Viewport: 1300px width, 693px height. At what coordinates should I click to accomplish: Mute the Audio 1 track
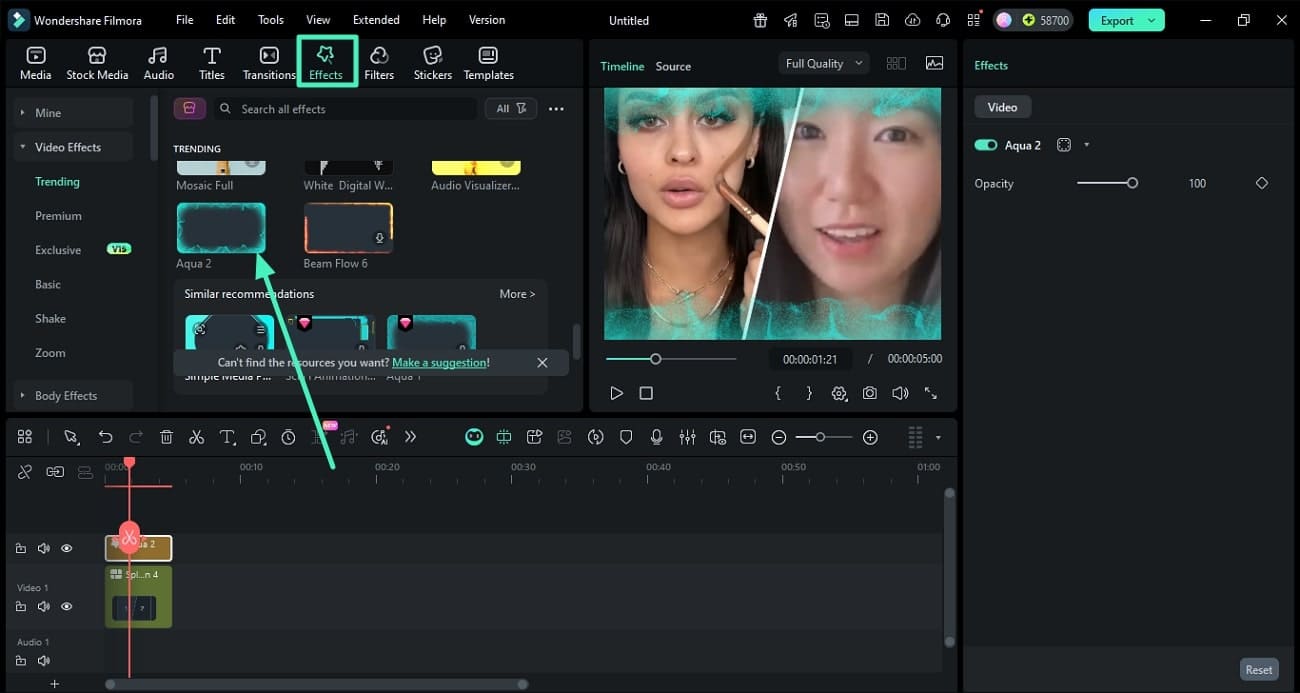pyautogui.click(x=44, y=661)
